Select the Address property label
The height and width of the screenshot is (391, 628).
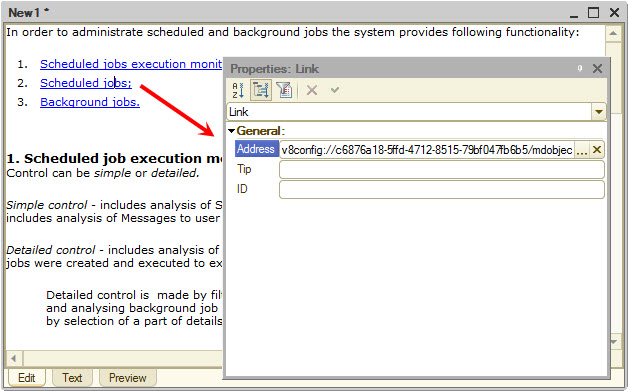pos(256,149)
